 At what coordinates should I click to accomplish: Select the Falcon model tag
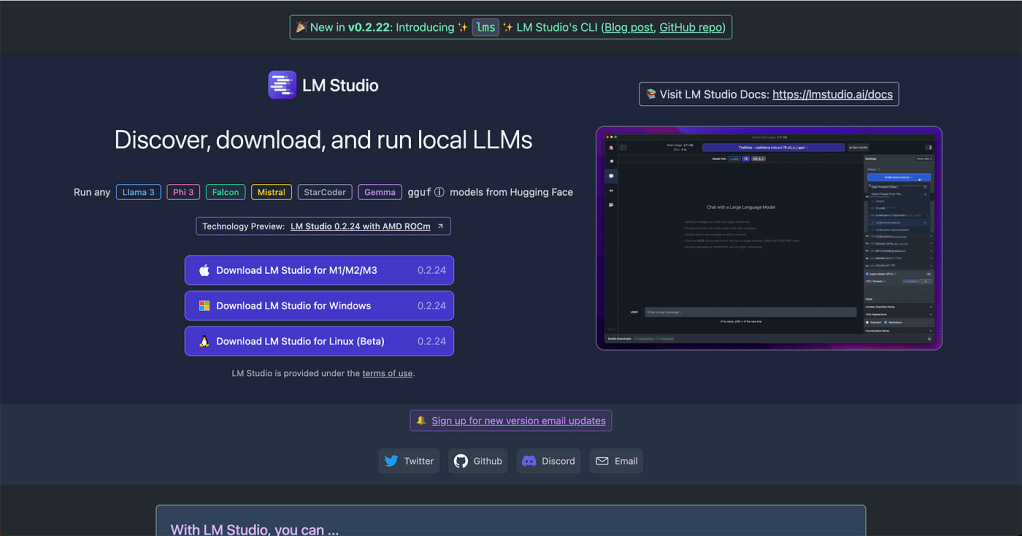coord(226,192)
